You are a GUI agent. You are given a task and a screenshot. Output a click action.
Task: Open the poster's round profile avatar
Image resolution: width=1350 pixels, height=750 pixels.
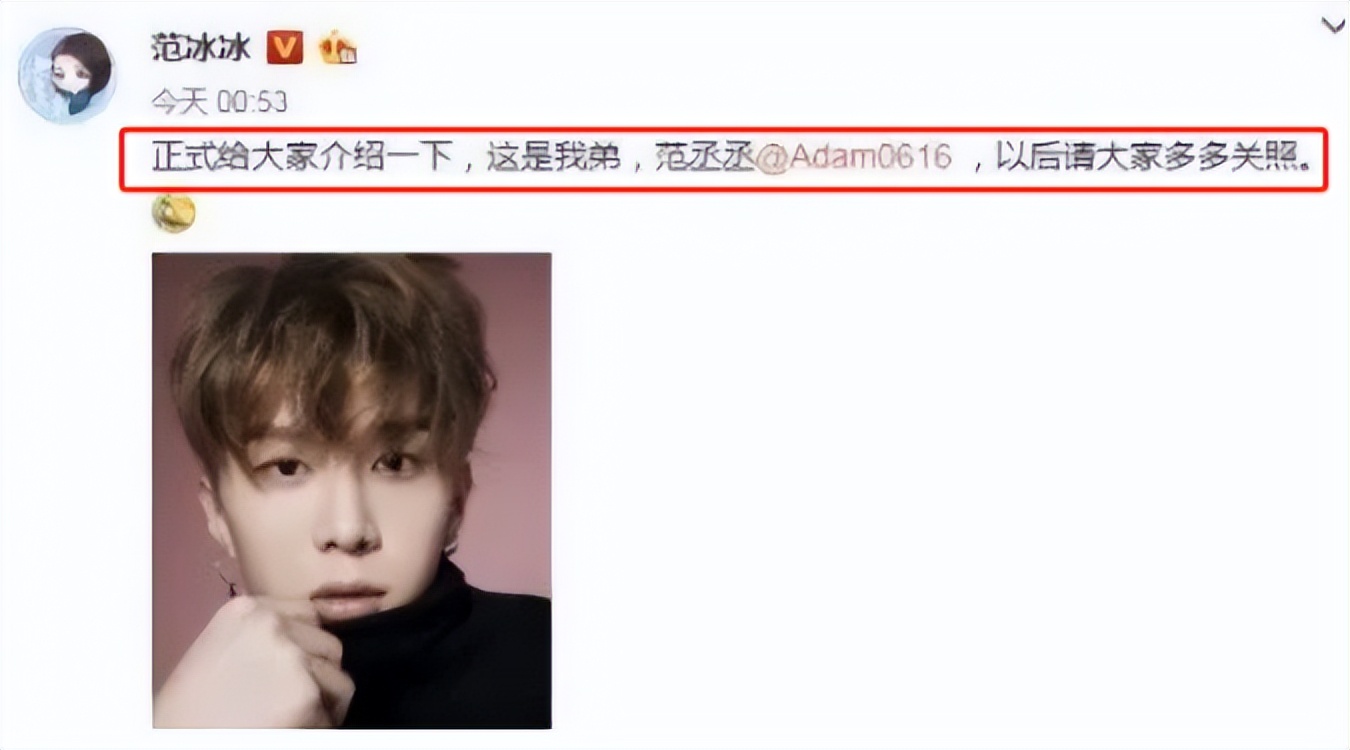click(69, 76)
